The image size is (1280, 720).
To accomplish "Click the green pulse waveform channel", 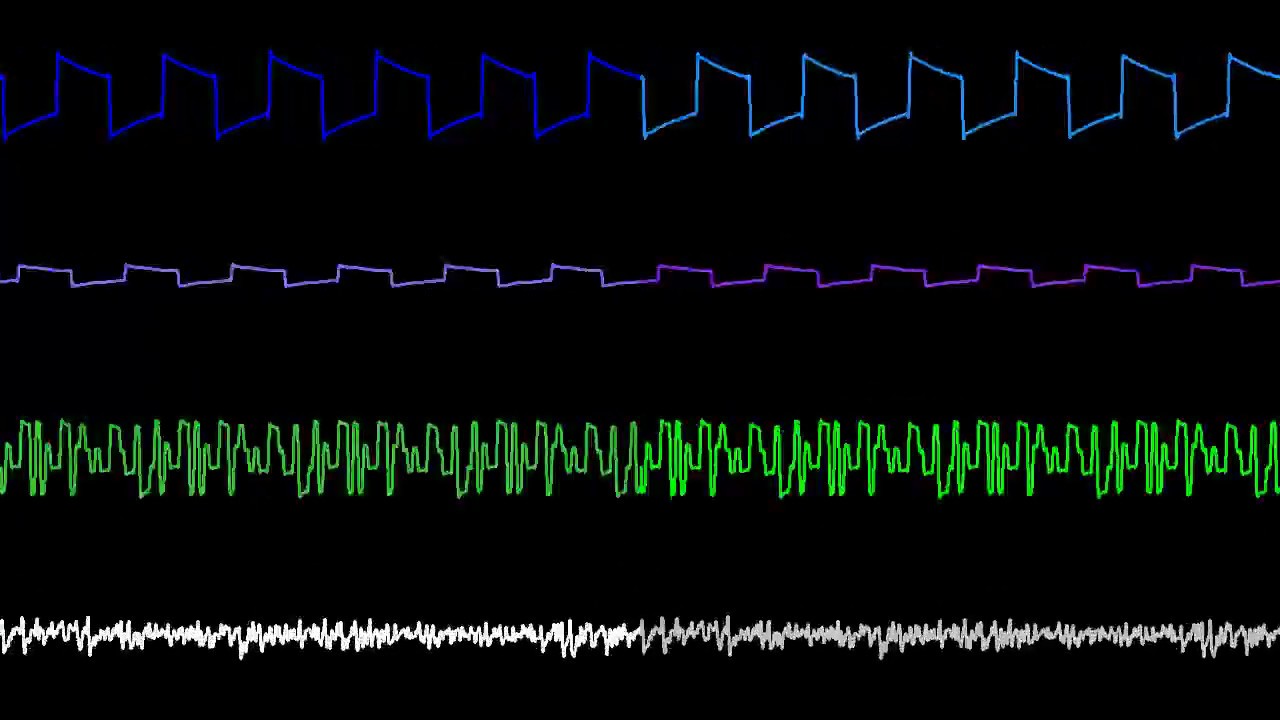I will pyautogui.click(x=640, y=459).
